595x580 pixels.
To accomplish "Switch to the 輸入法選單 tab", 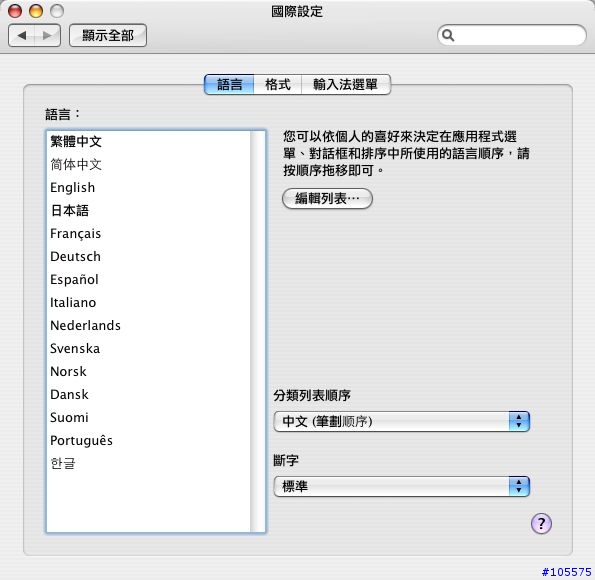I will pyautogui.click(x=346, y=84).
